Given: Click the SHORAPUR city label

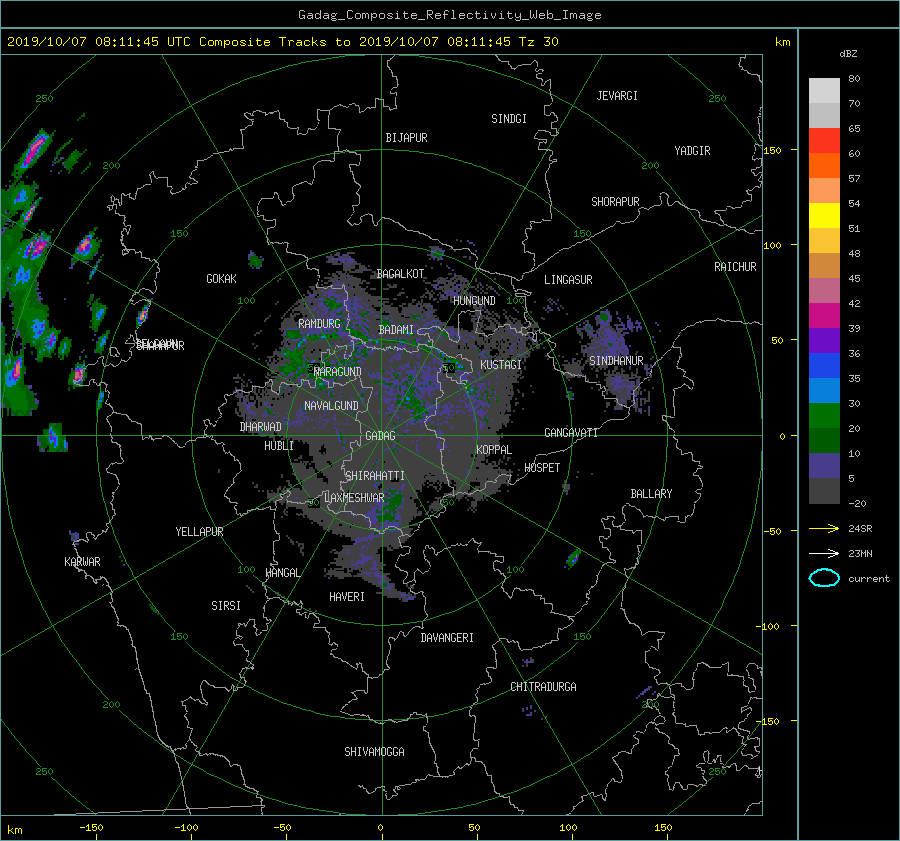Looking at the screenshot, I should (x=615, y=202).
